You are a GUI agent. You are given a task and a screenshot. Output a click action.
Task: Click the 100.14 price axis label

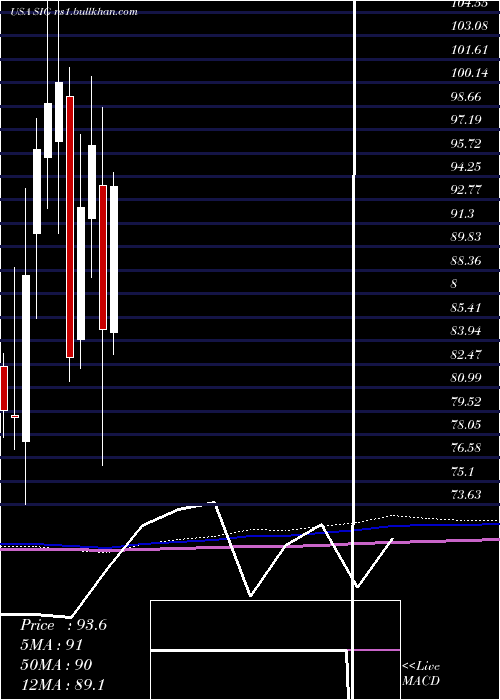[x=469, y=73]
